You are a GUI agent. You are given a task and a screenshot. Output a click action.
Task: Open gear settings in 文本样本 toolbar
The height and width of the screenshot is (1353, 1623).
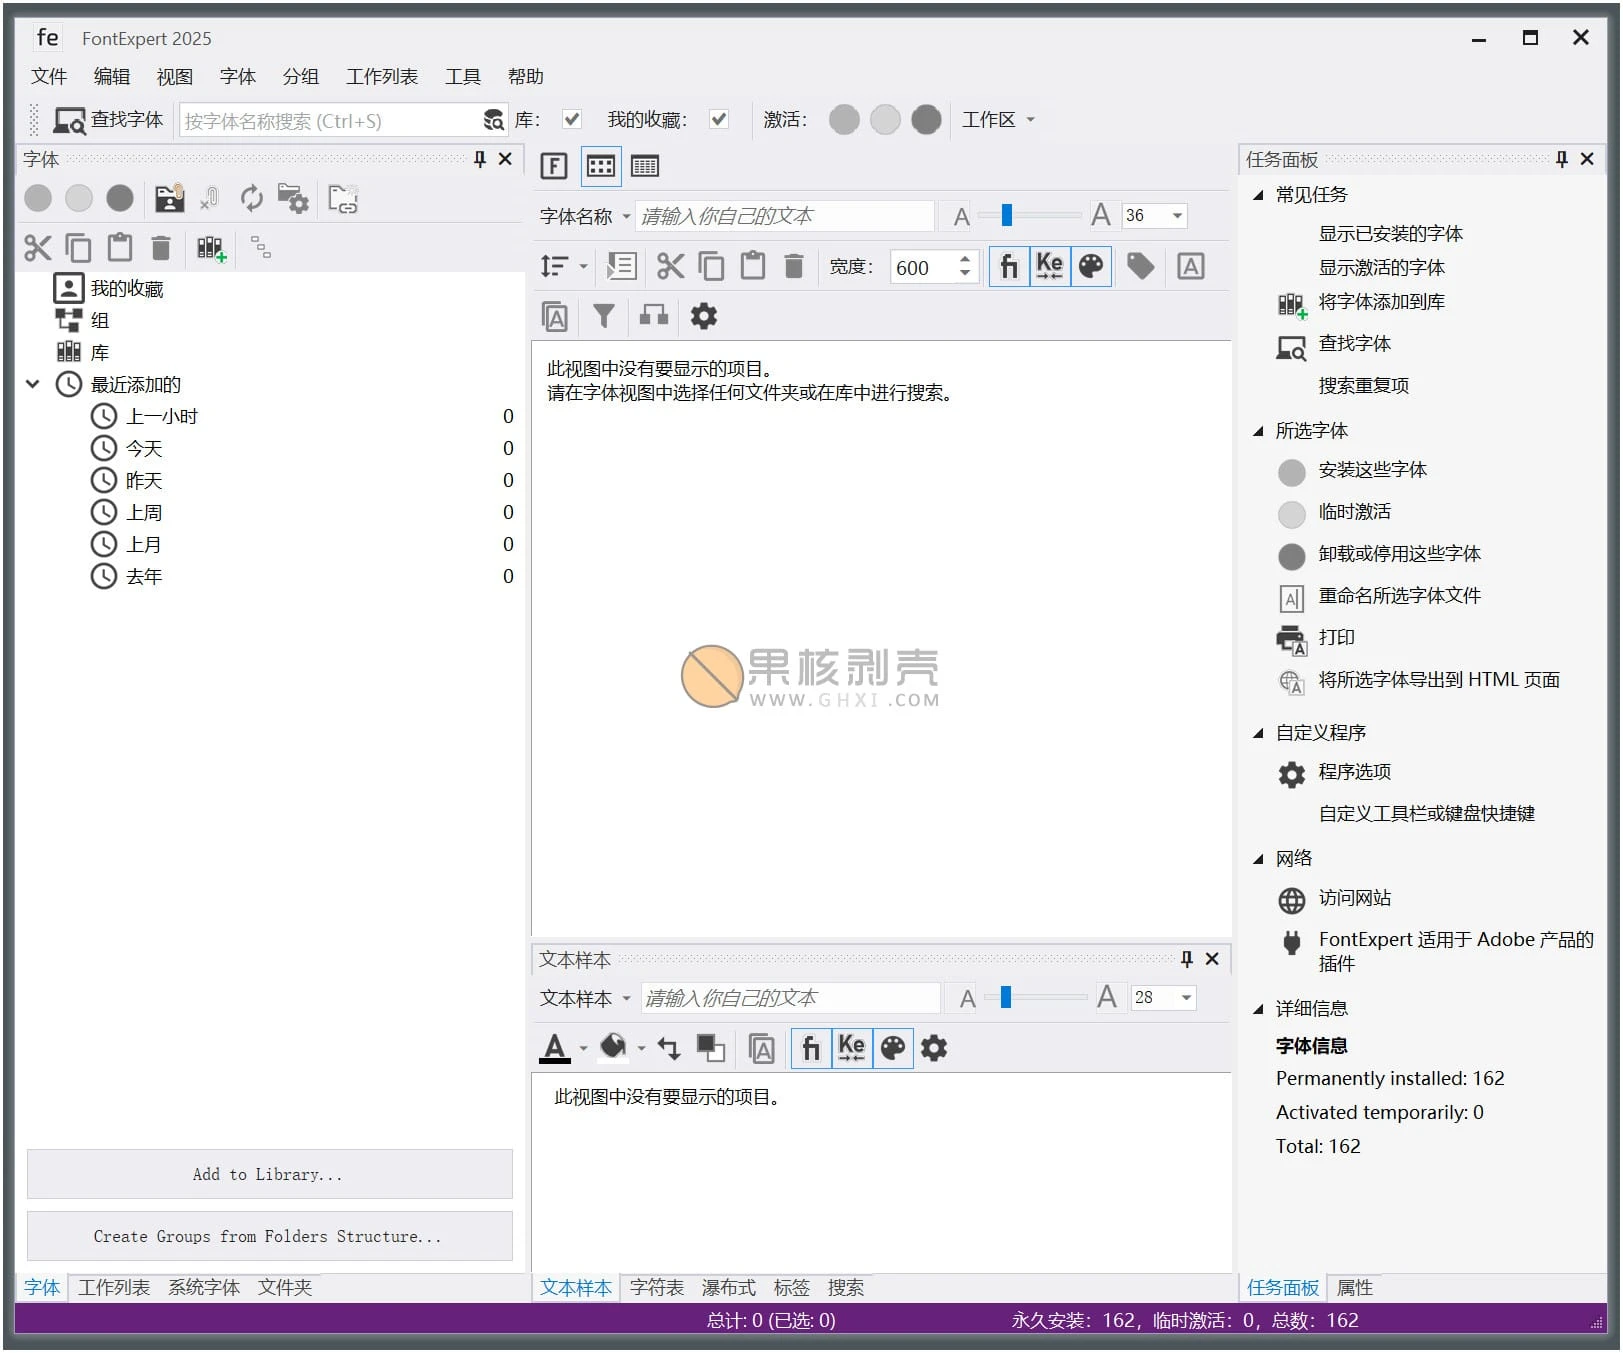[x=934, y=1048]
